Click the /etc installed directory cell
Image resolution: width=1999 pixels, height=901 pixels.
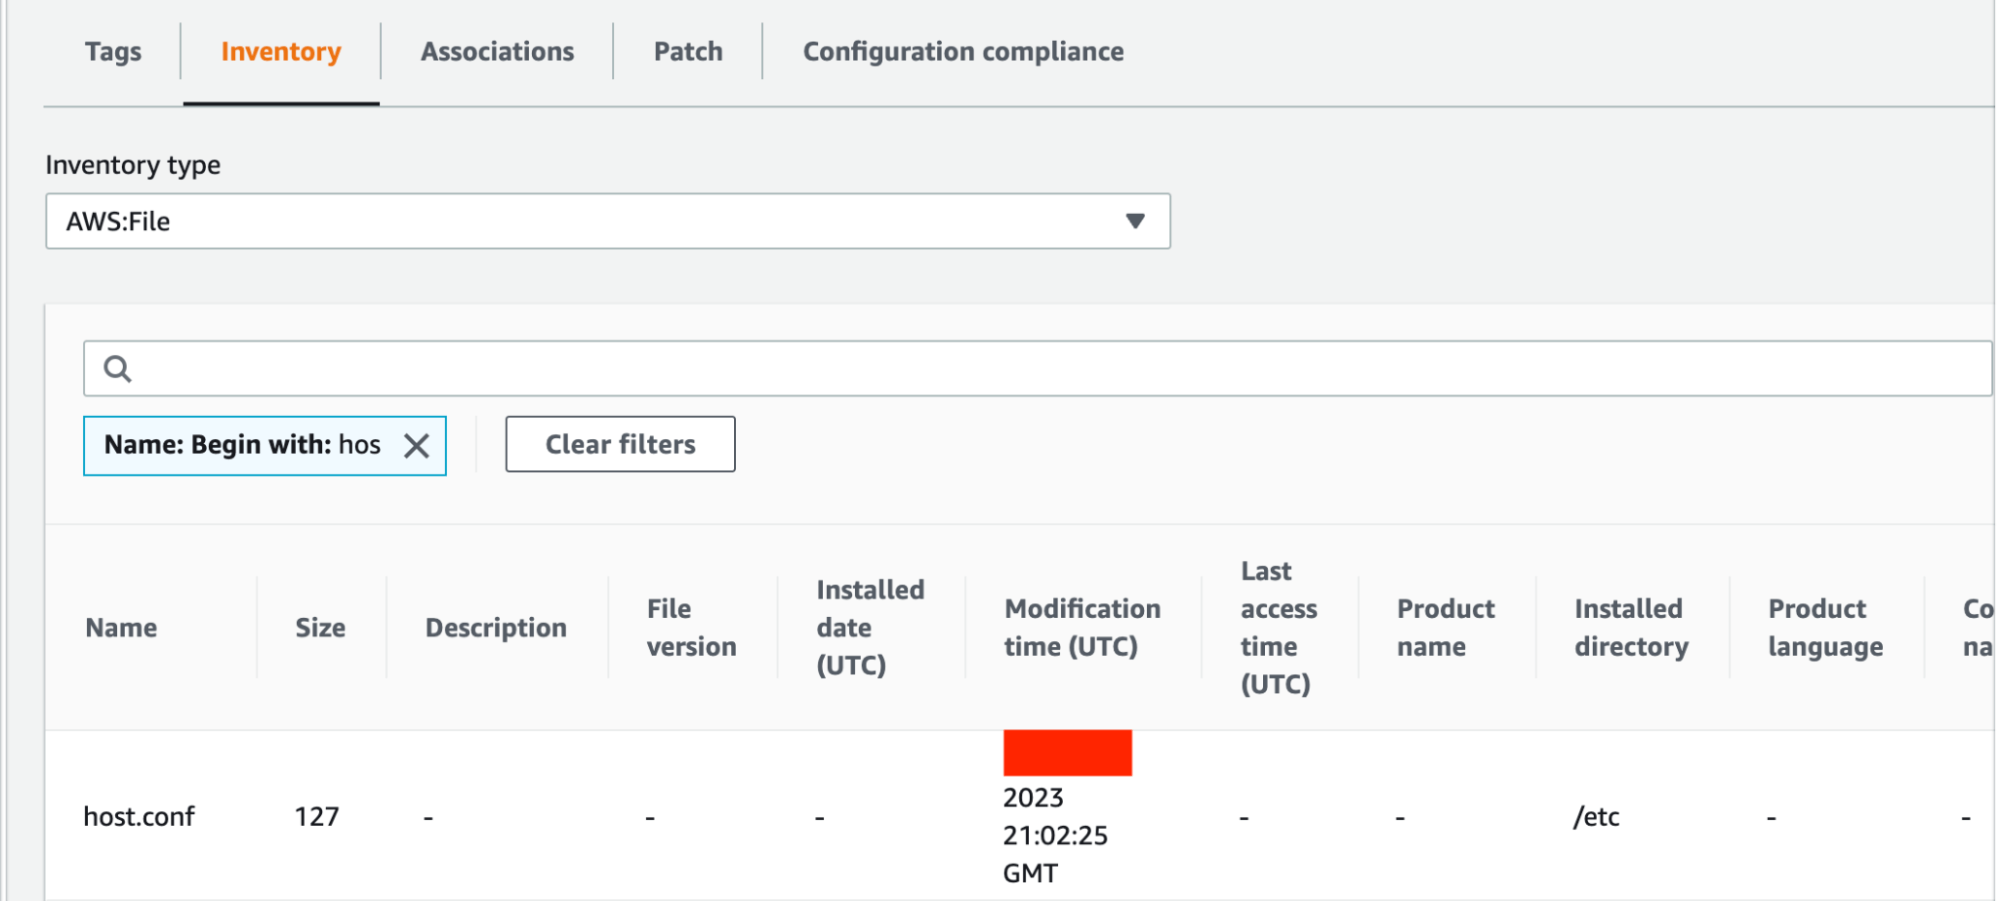pos(1596,817)
